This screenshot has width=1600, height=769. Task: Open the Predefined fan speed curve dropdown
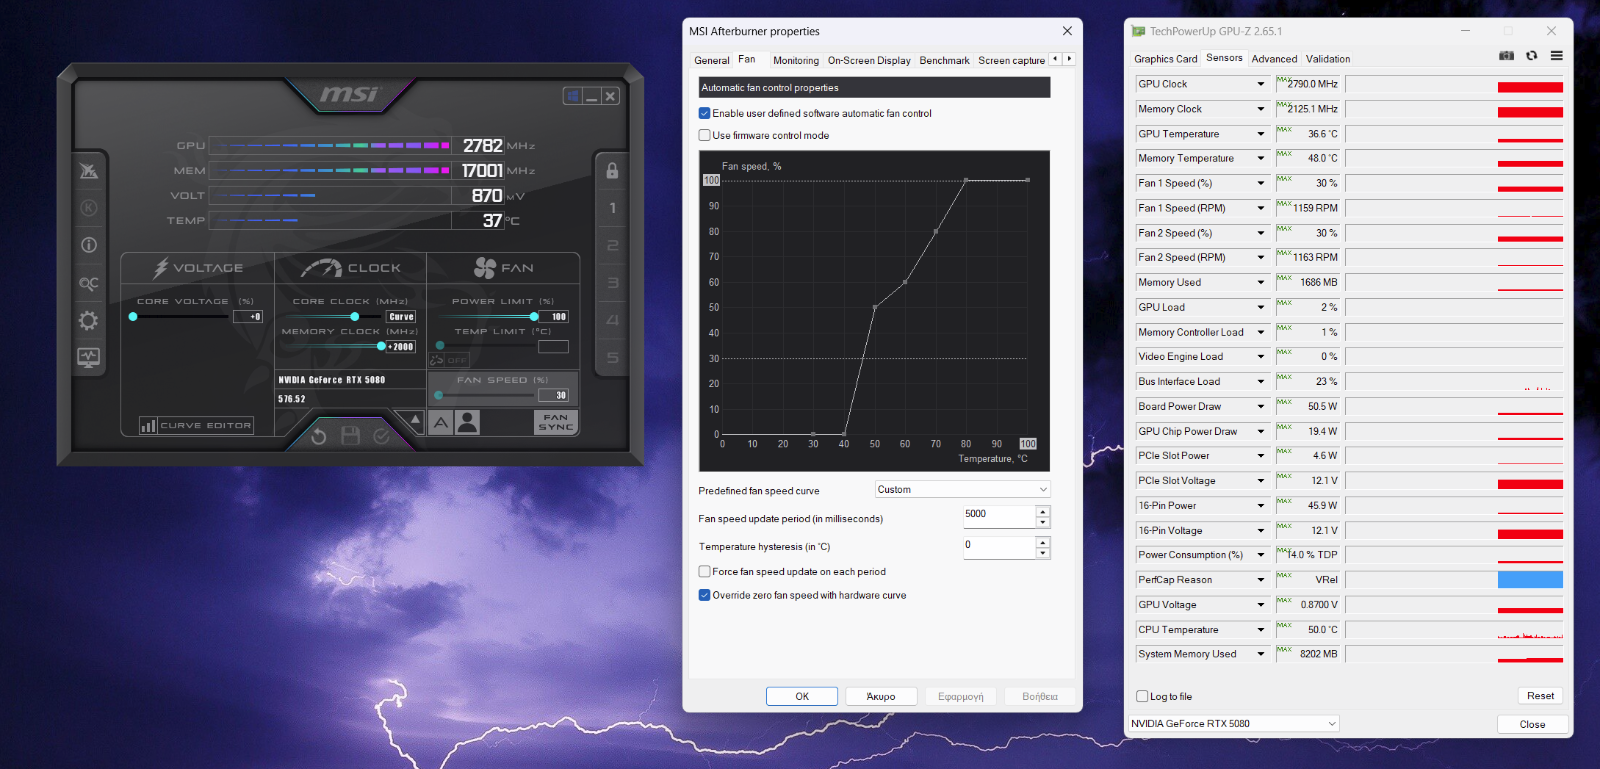click(962, 490)
